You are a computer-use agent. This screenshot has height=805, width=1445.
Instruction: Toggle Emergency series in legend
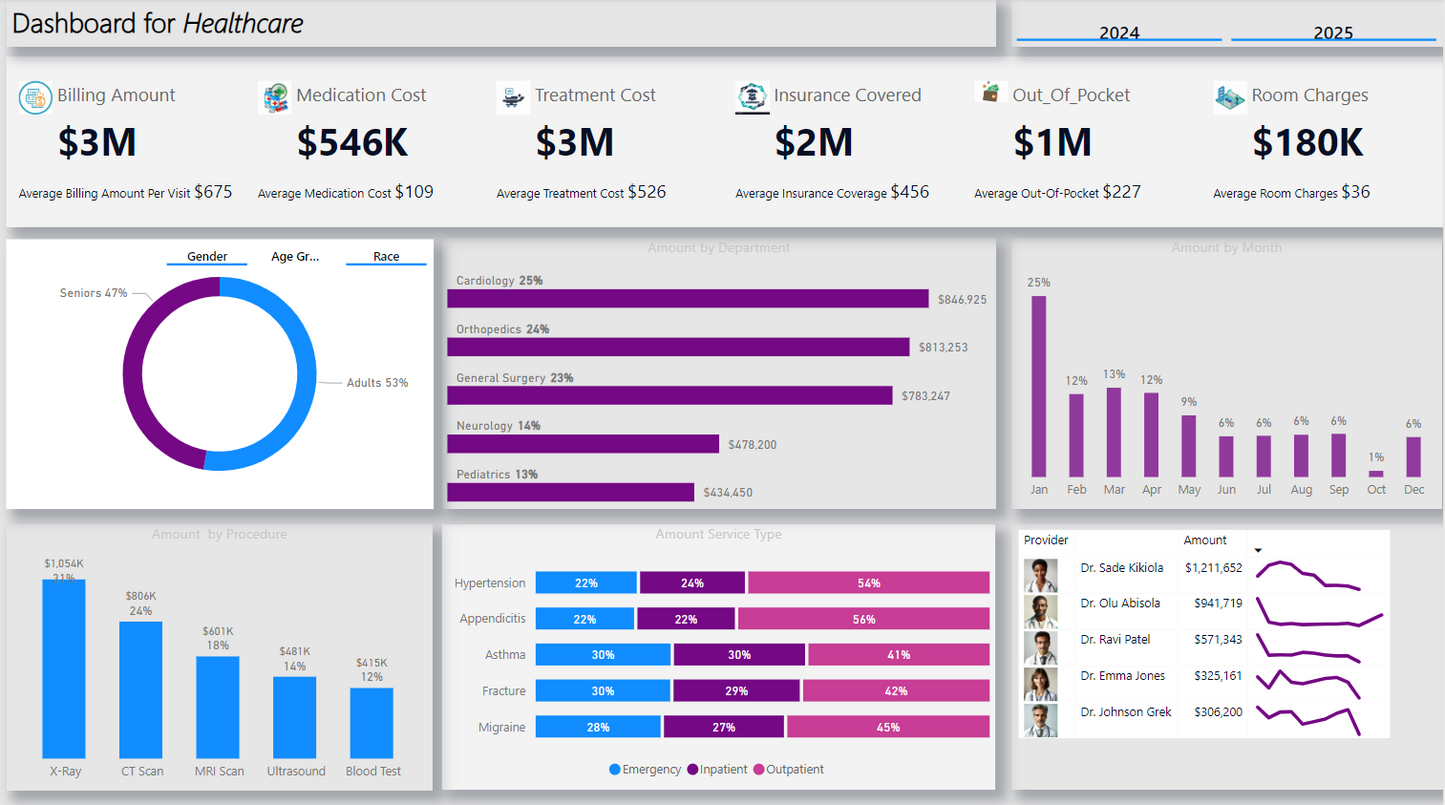coord(615,770)
